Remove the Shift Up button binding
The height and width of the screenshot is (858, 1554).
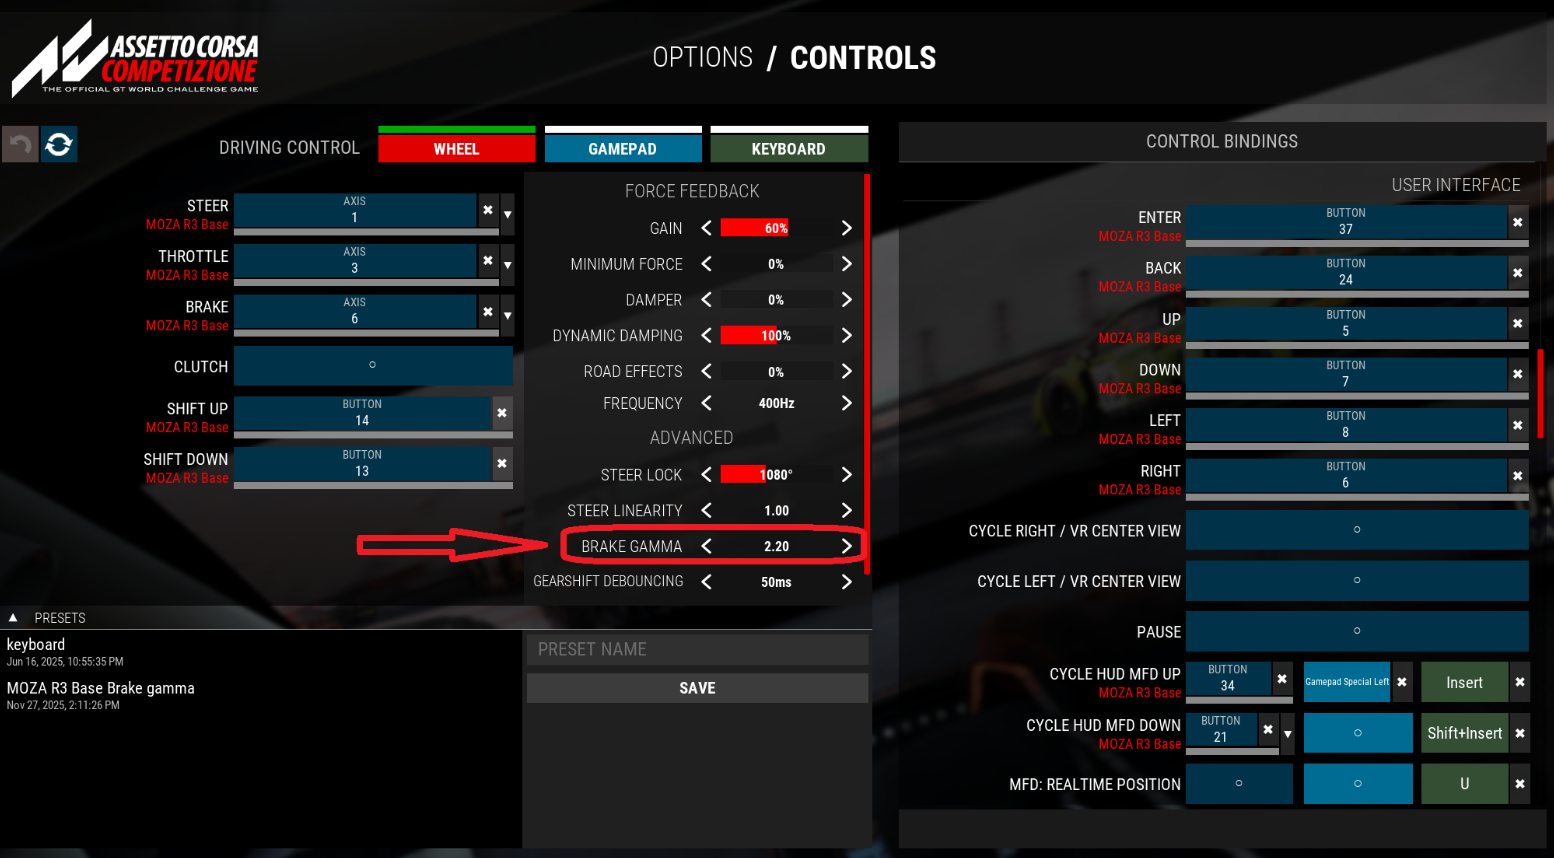[x=502, y=412]
